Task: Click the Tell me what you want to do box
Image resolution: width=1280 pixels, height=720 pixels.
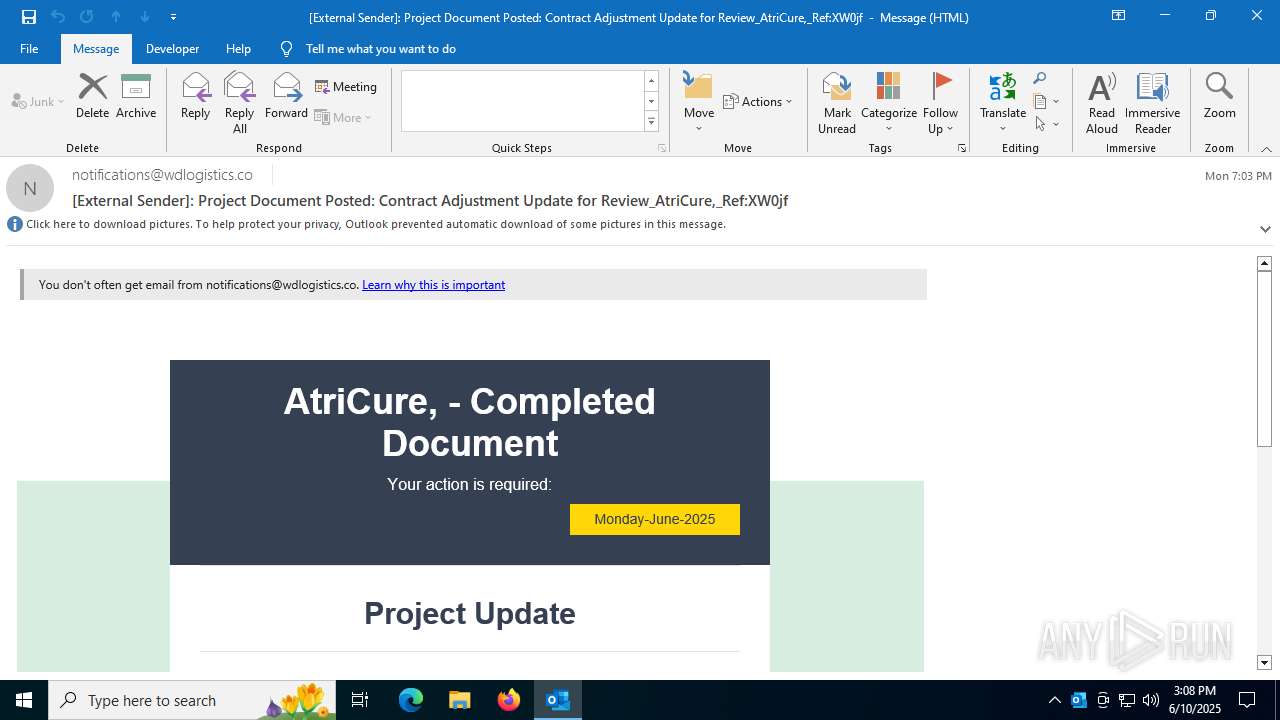Action: tap(380, 49)
